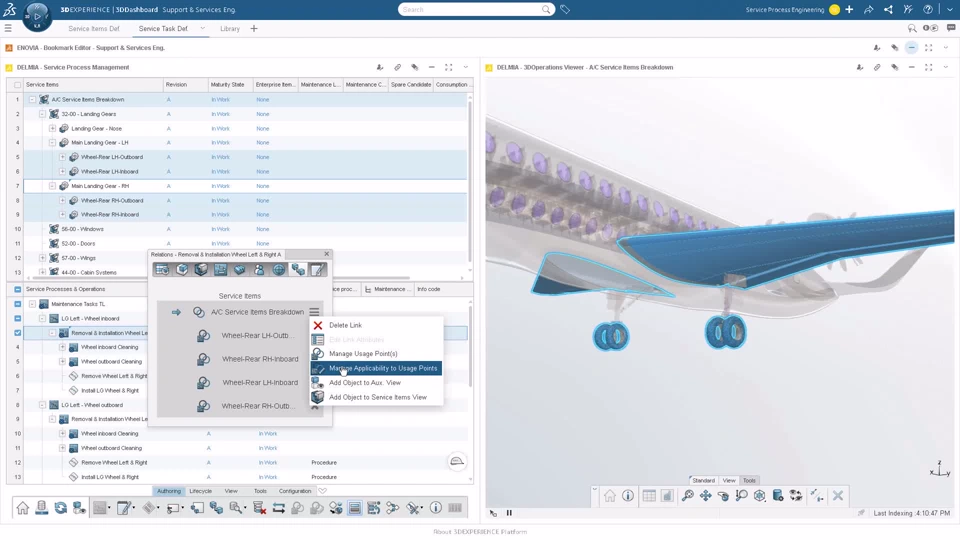Toggle the Service Processes & Operations header checkbox

click(17, 289)
